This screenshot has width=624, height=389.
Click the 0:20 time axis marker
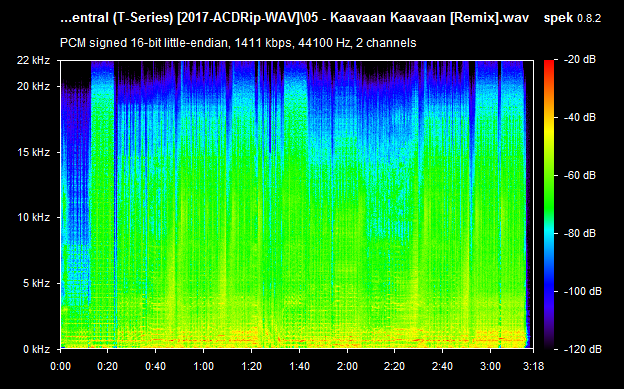(x=107, y=366)
